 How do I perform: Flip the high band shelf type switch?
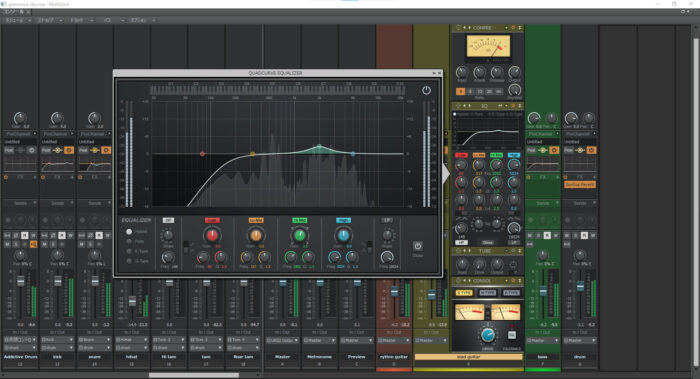(x=369, y=246)
